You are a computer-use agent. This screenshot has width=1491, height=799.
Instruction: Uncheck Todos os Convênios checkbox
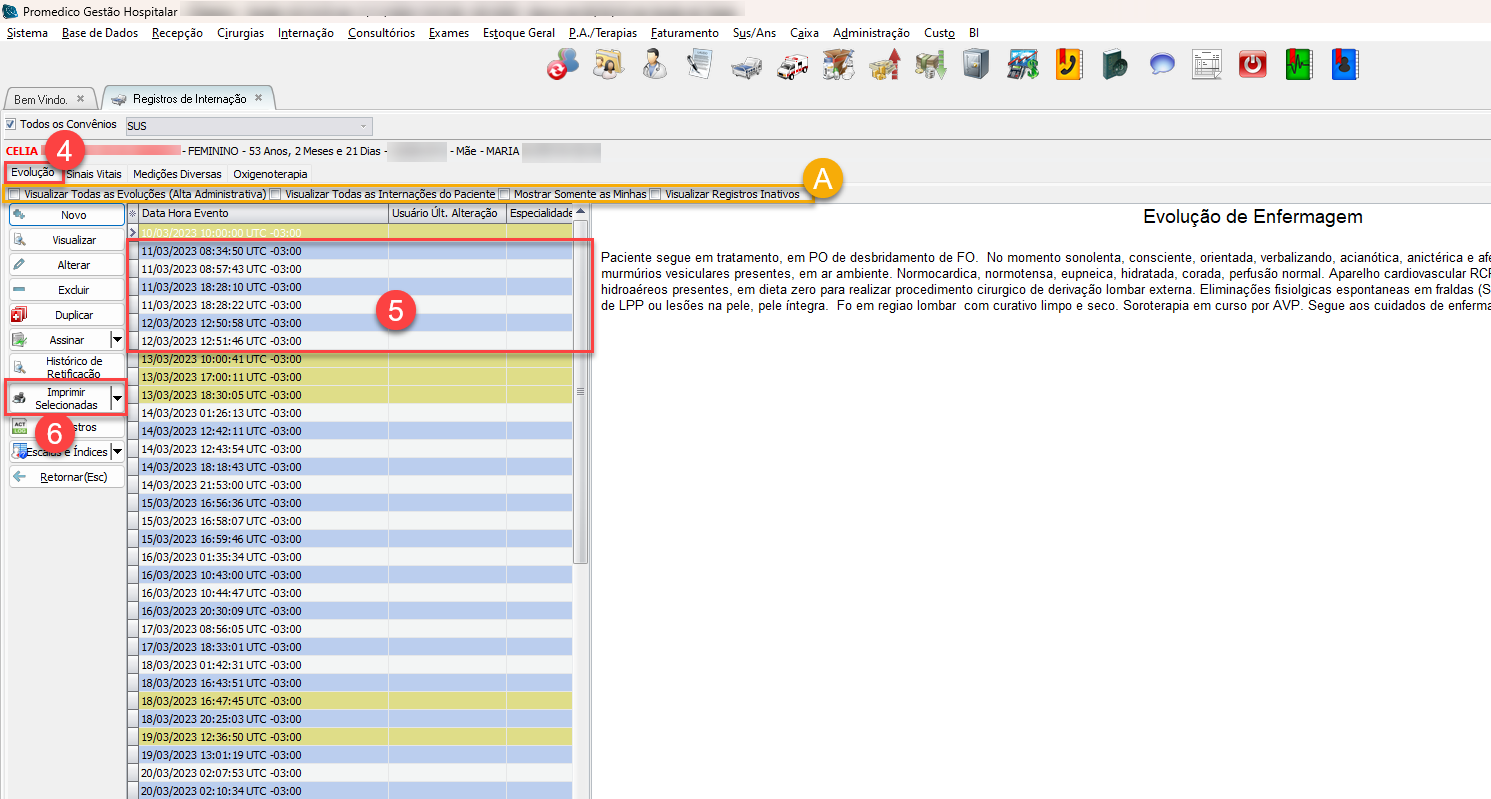pyautogui.click(x=11, y=125)
